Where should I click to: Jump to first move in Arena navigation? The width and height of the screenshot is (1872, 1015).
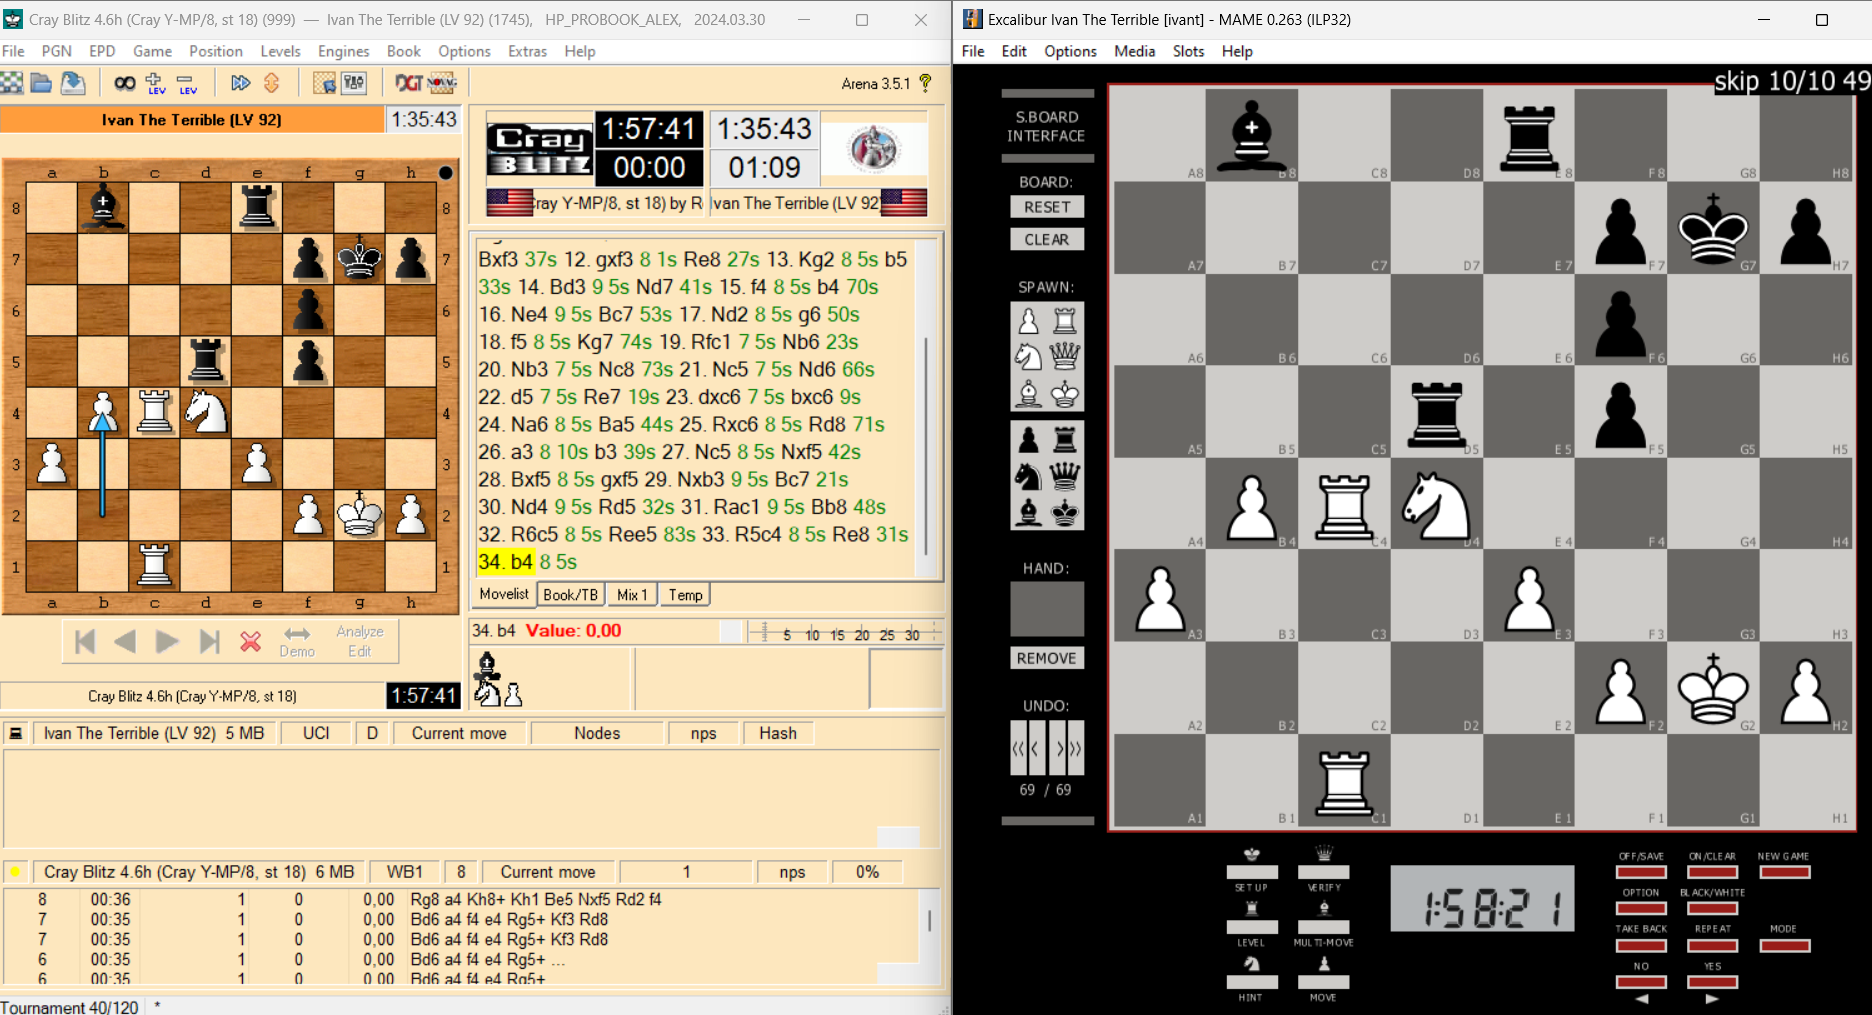pos(85,641)
